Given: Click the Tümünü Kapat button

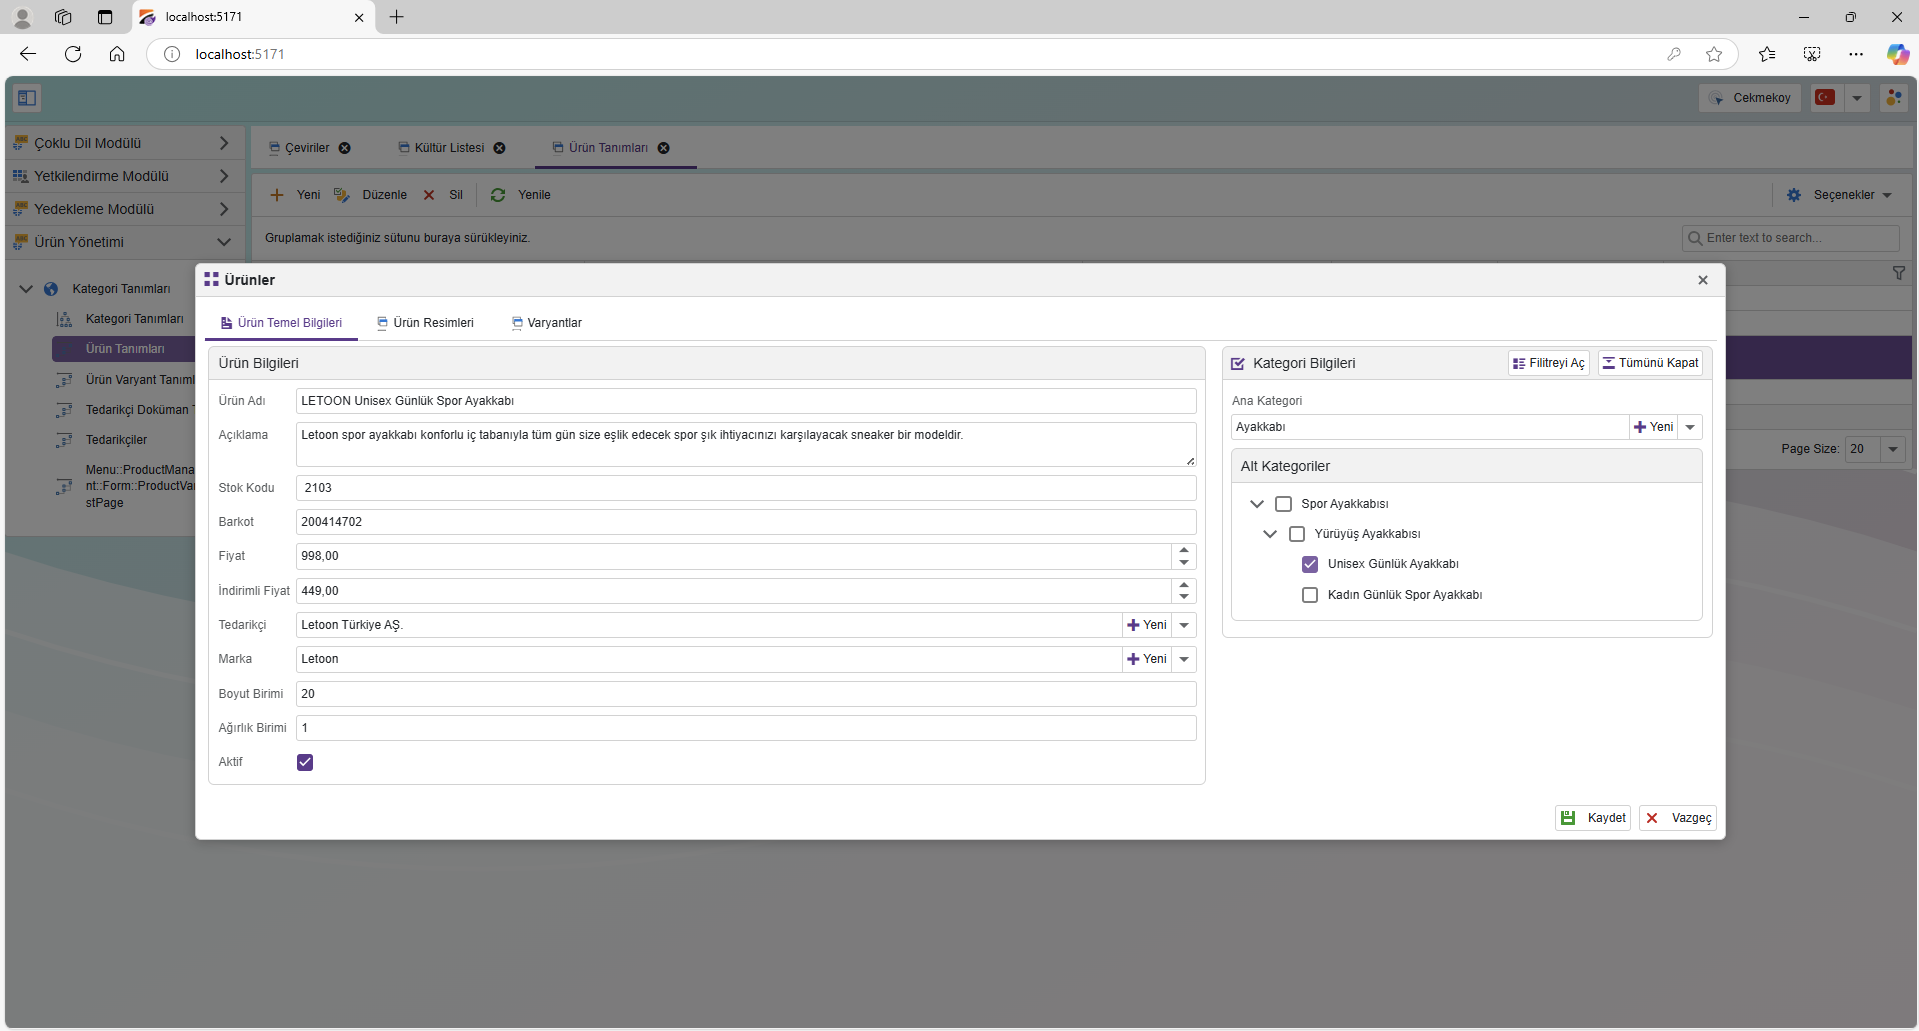Looking at the screenshot, I should [x=1650, y=363].
